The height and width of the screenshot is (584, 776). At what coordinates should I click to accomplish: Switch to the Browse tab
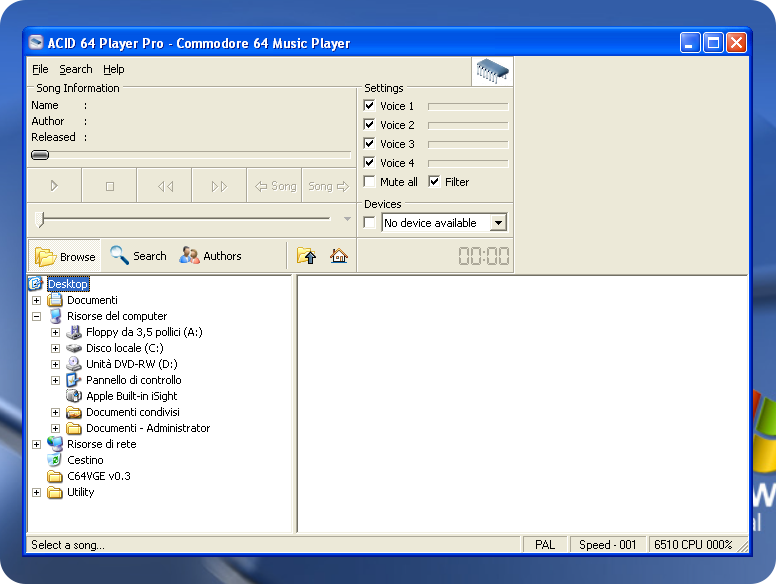[65, 256]
